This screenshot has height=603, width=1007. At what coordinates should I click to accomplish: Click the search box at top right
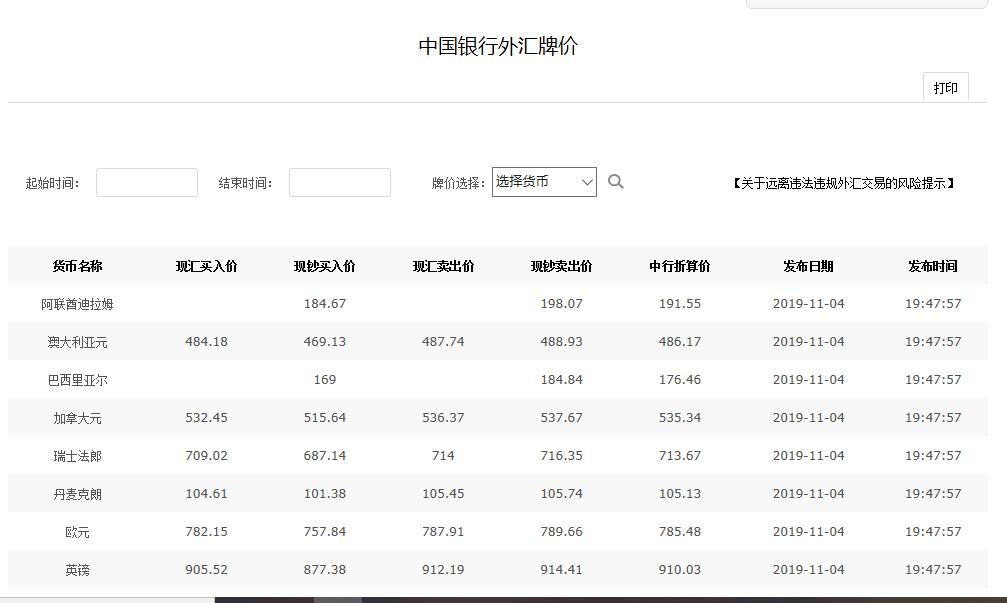pos(865,3)
